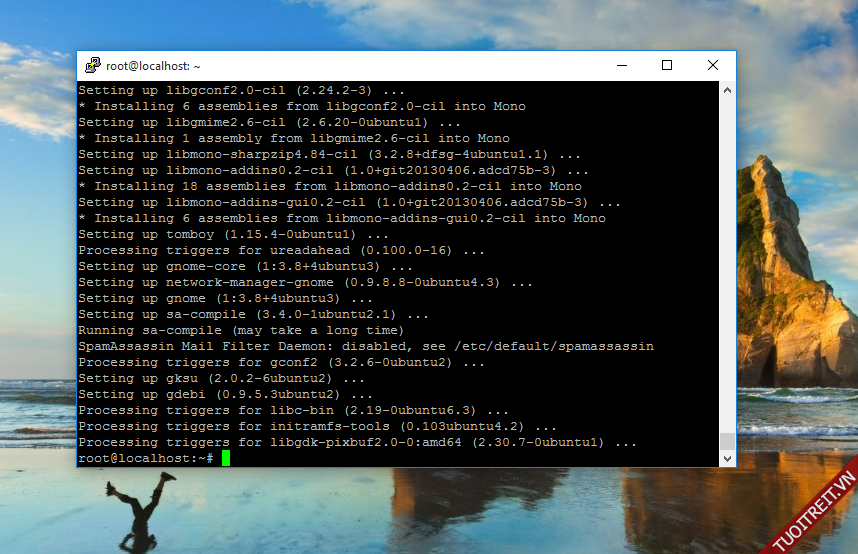Minimize the PuTTY terminal window
858x554 pixels.
click(621, 66)
